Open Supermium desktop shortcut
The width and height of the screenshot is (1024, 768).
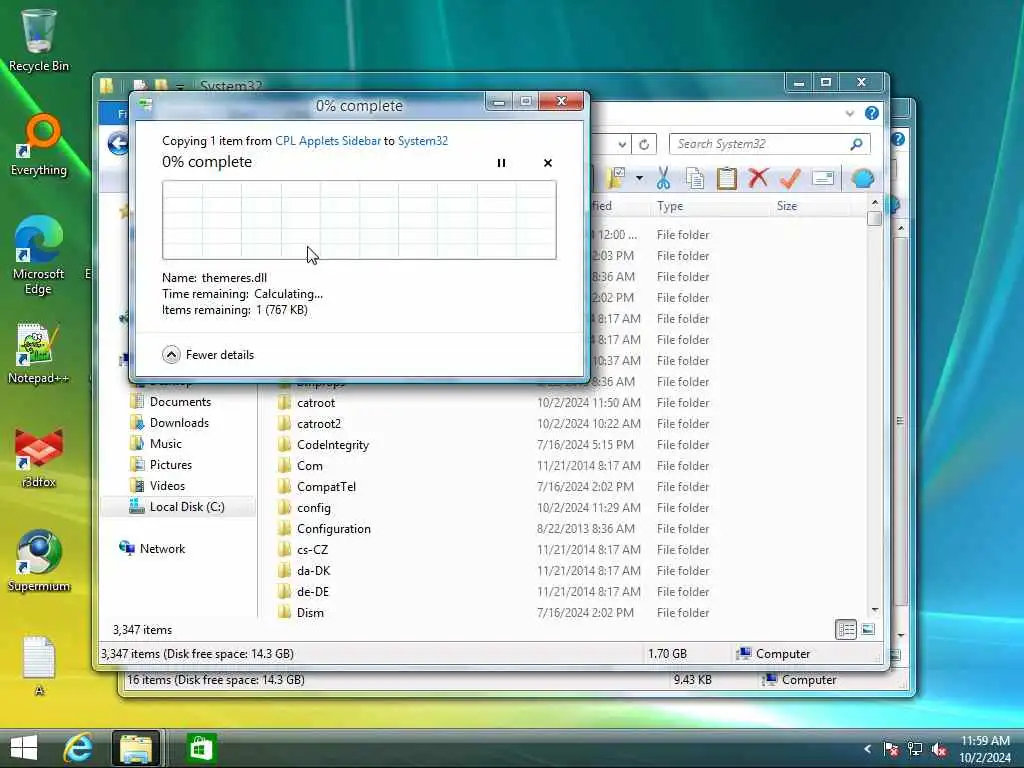pos(39,560)
